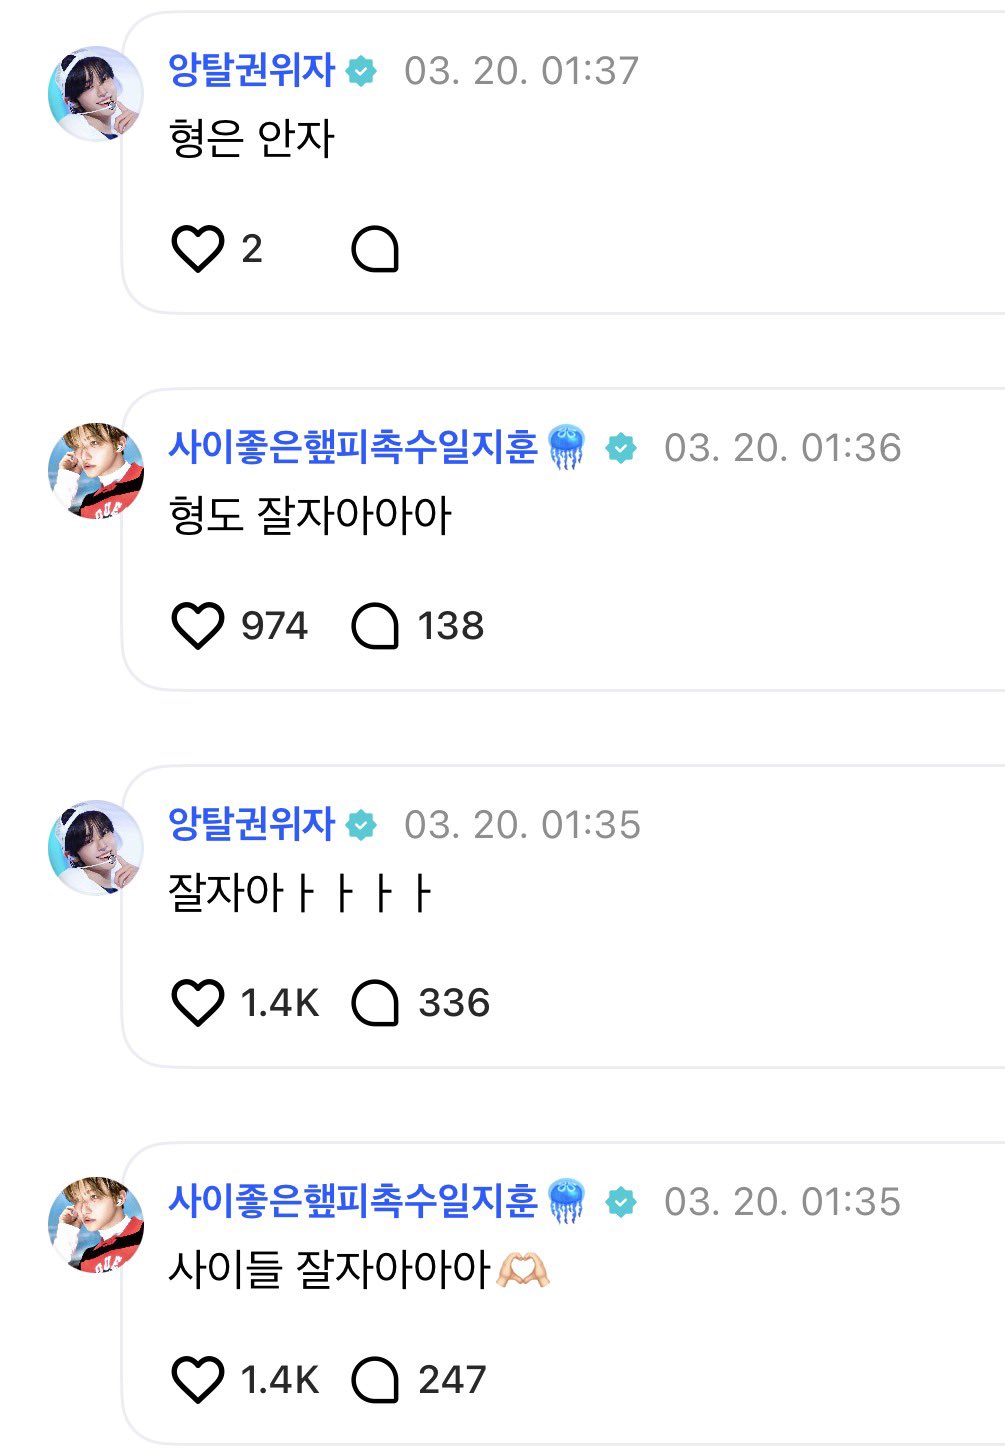Screen dimensions: 1005x1456
Task: Open 앙탈권위자 profile picture on 01:37 post
Action: click(x=96, y=93)
